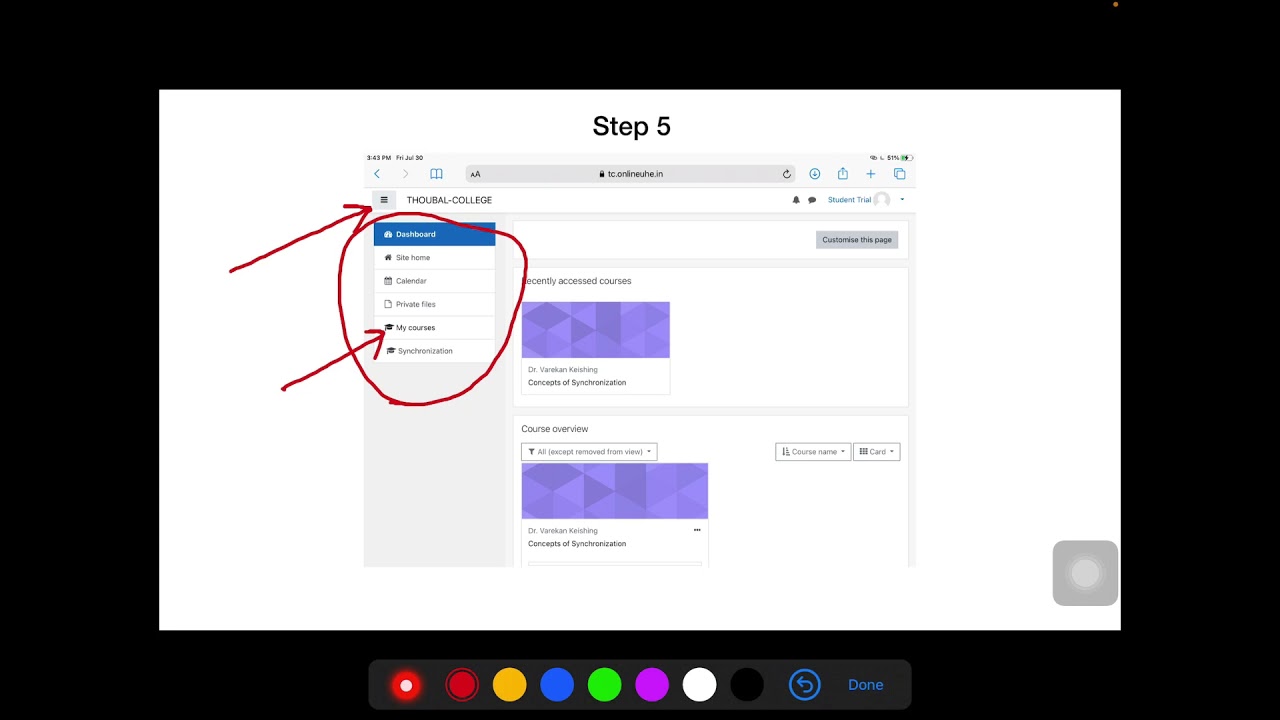This screenshot has width=1280, height=720.
Task: Add a new Safari tab
Action: pyautogui.click(x=870, y=174)
